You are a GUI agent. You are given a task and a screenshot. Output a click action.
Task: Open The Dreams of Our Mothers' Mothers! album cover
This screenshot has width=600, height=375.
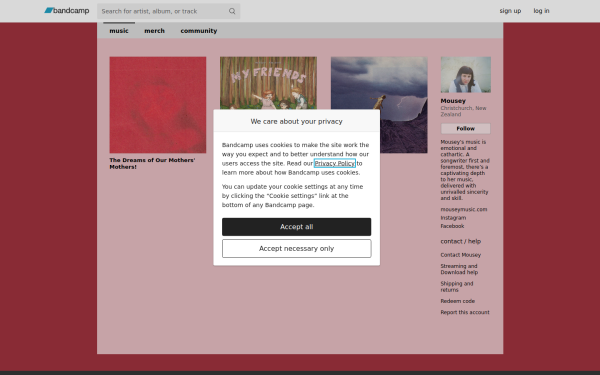158,105
